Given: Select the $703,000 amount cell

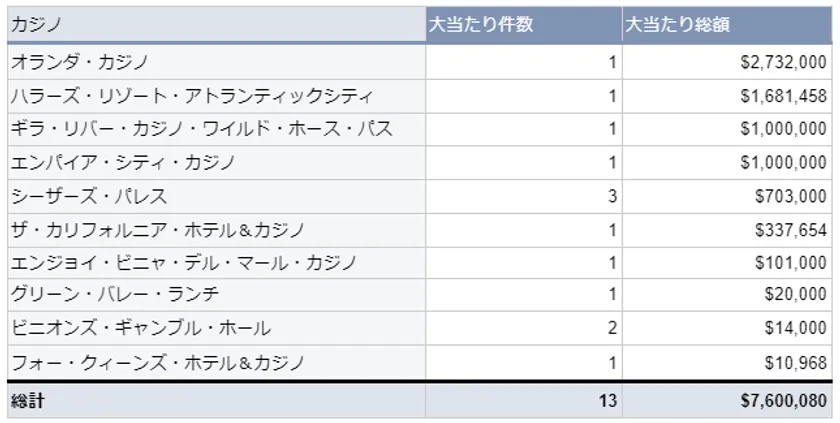Looking at the screenshot, I should [791, 196].
